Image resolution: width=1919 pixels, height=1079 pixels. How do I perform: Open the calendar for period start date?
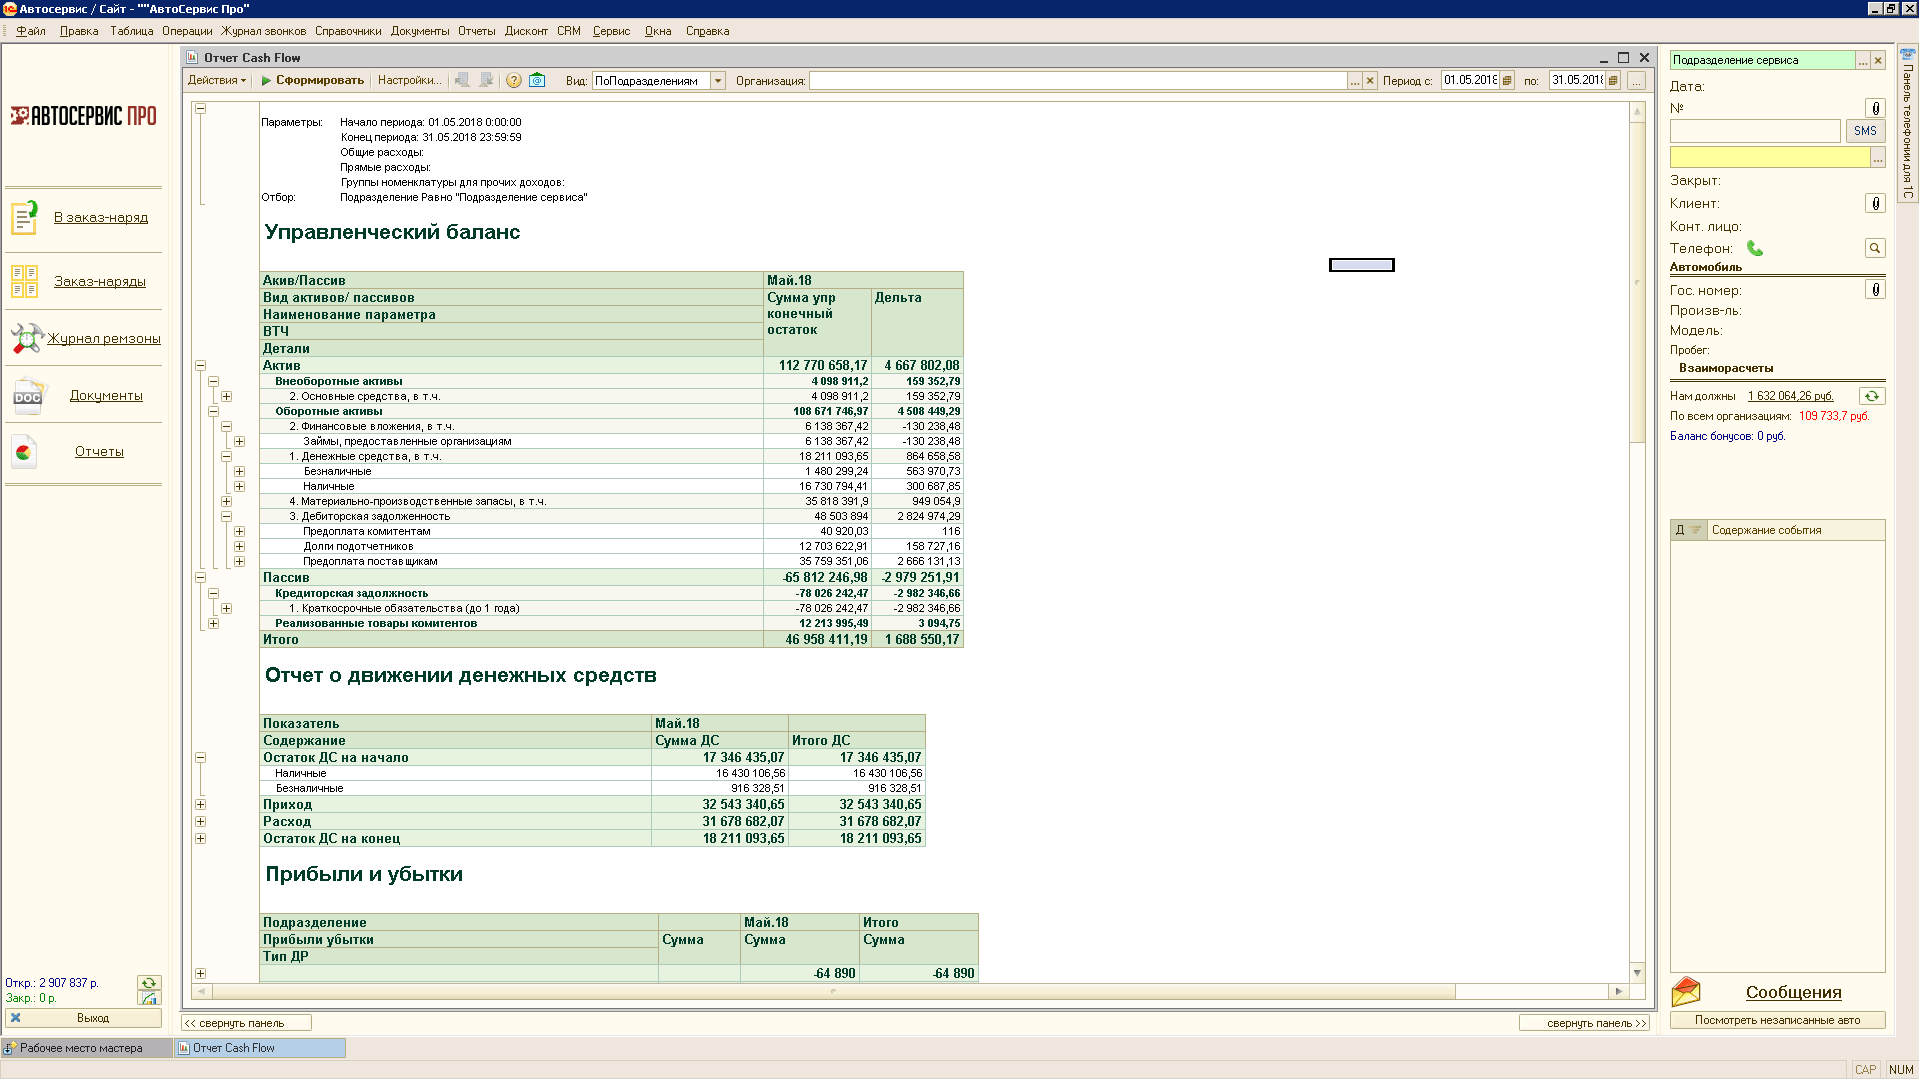(1507, 81)
